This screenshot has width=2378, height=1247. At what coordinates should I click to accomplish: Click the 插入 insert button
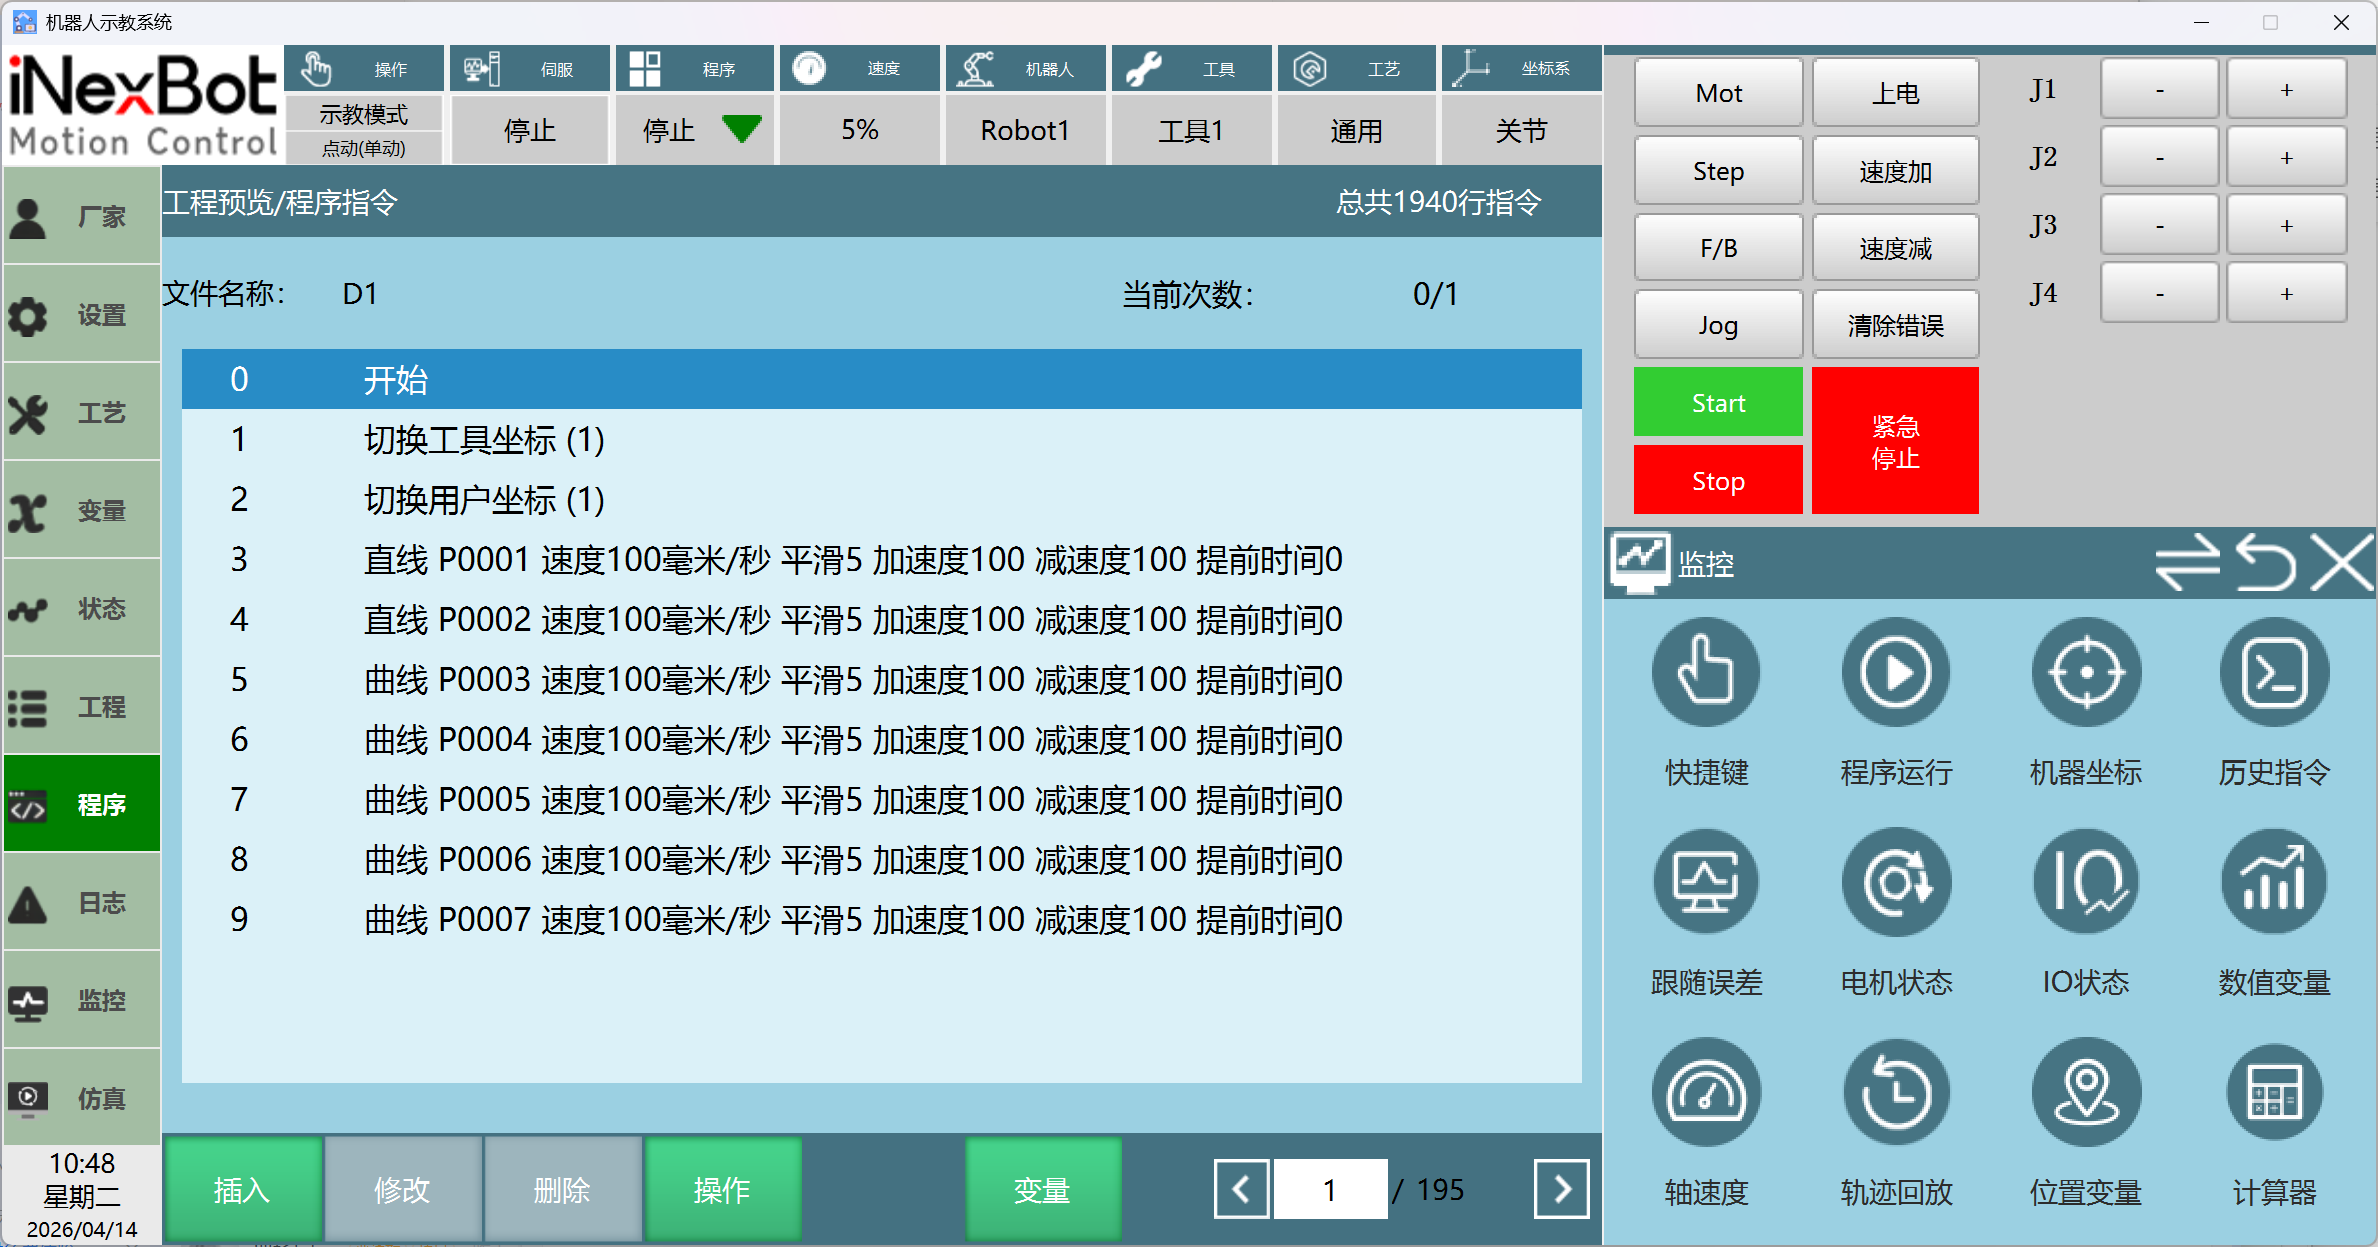coord(242,1190)
